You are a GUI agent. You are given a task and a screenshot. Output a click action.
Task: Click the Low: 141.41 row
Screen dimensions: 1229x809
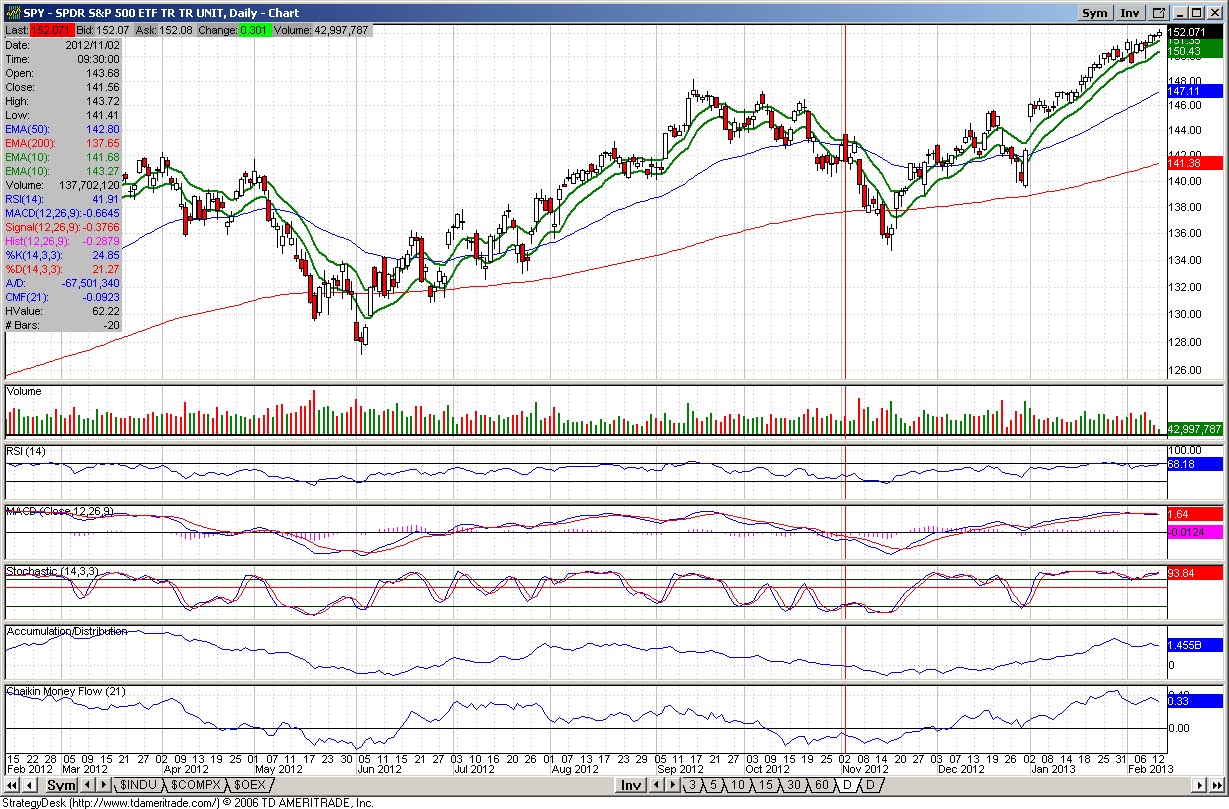[63, 115]
